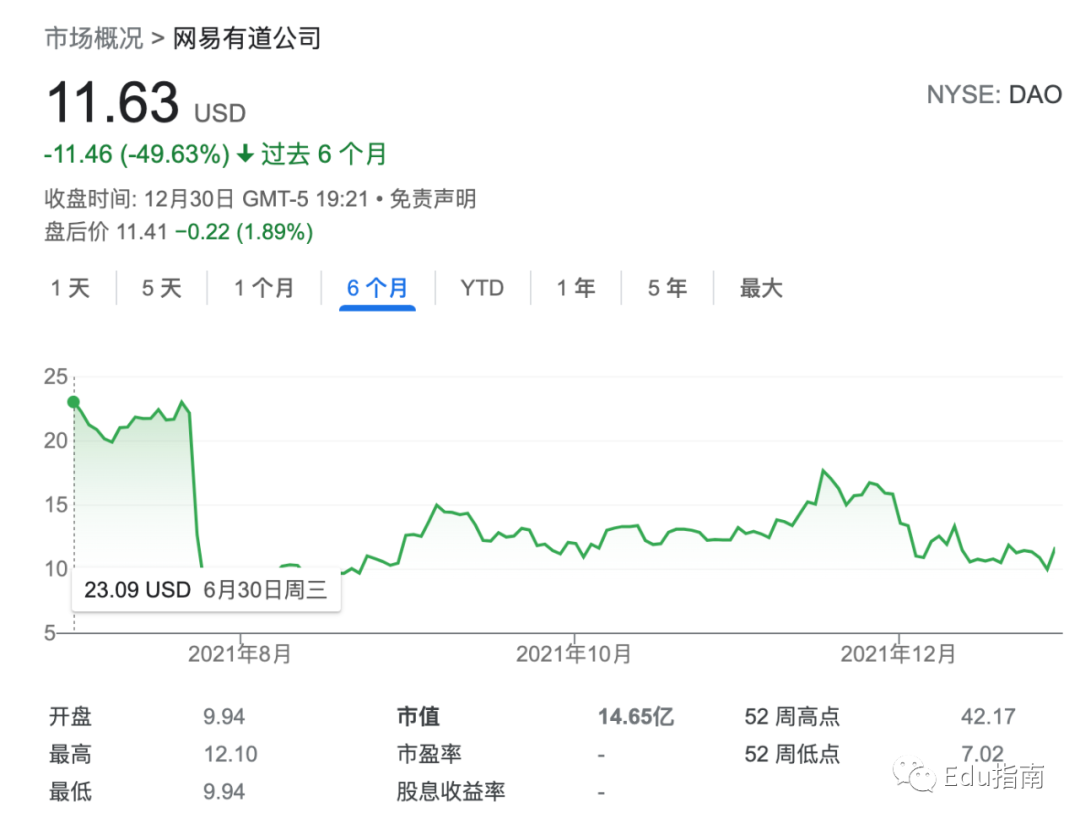This screenshot has height=824, width=1080.
Task: Click the 市盈率 label
Action: [429, 754]
